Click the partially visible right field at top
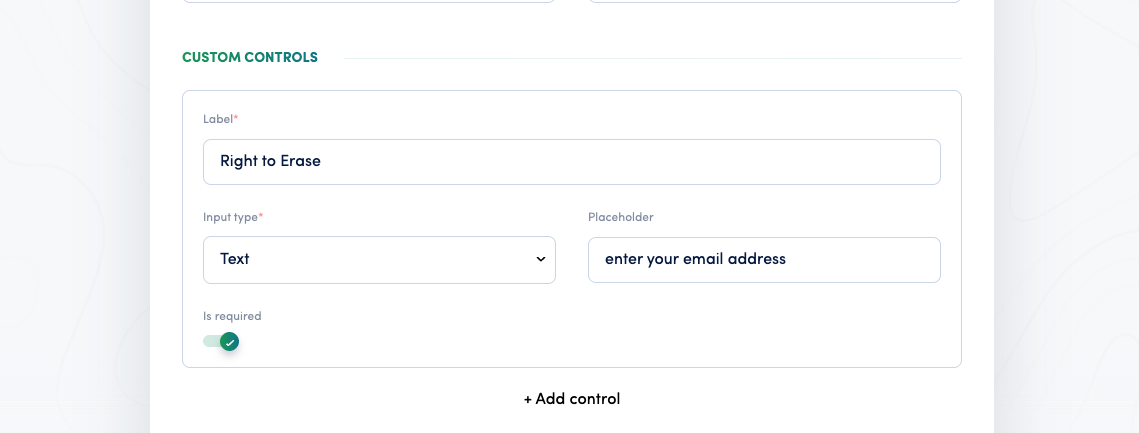Image resolution: width=1139 pixels, height=433 pixels. [x=774, y=1]
